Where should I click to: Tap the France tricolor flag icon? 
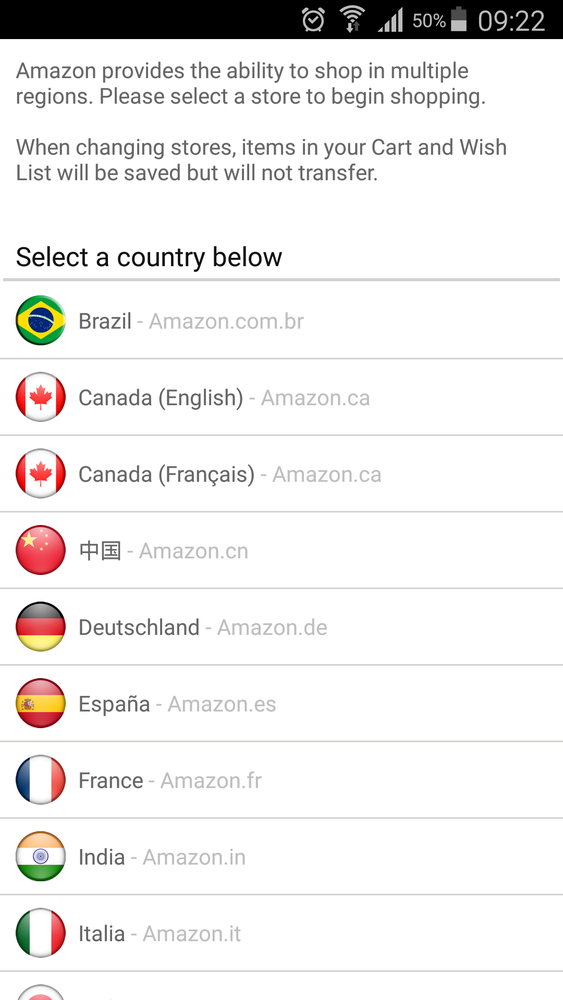click(x=40, y=779)
